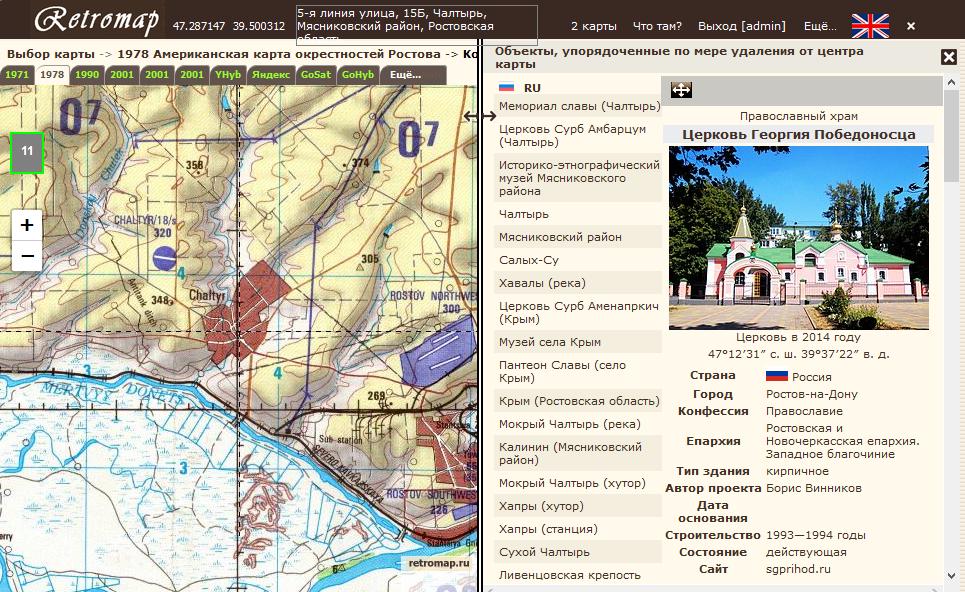The image size is (965, 592).
Task: Select Мясниковский район in the list
Action: click(579, 237)
